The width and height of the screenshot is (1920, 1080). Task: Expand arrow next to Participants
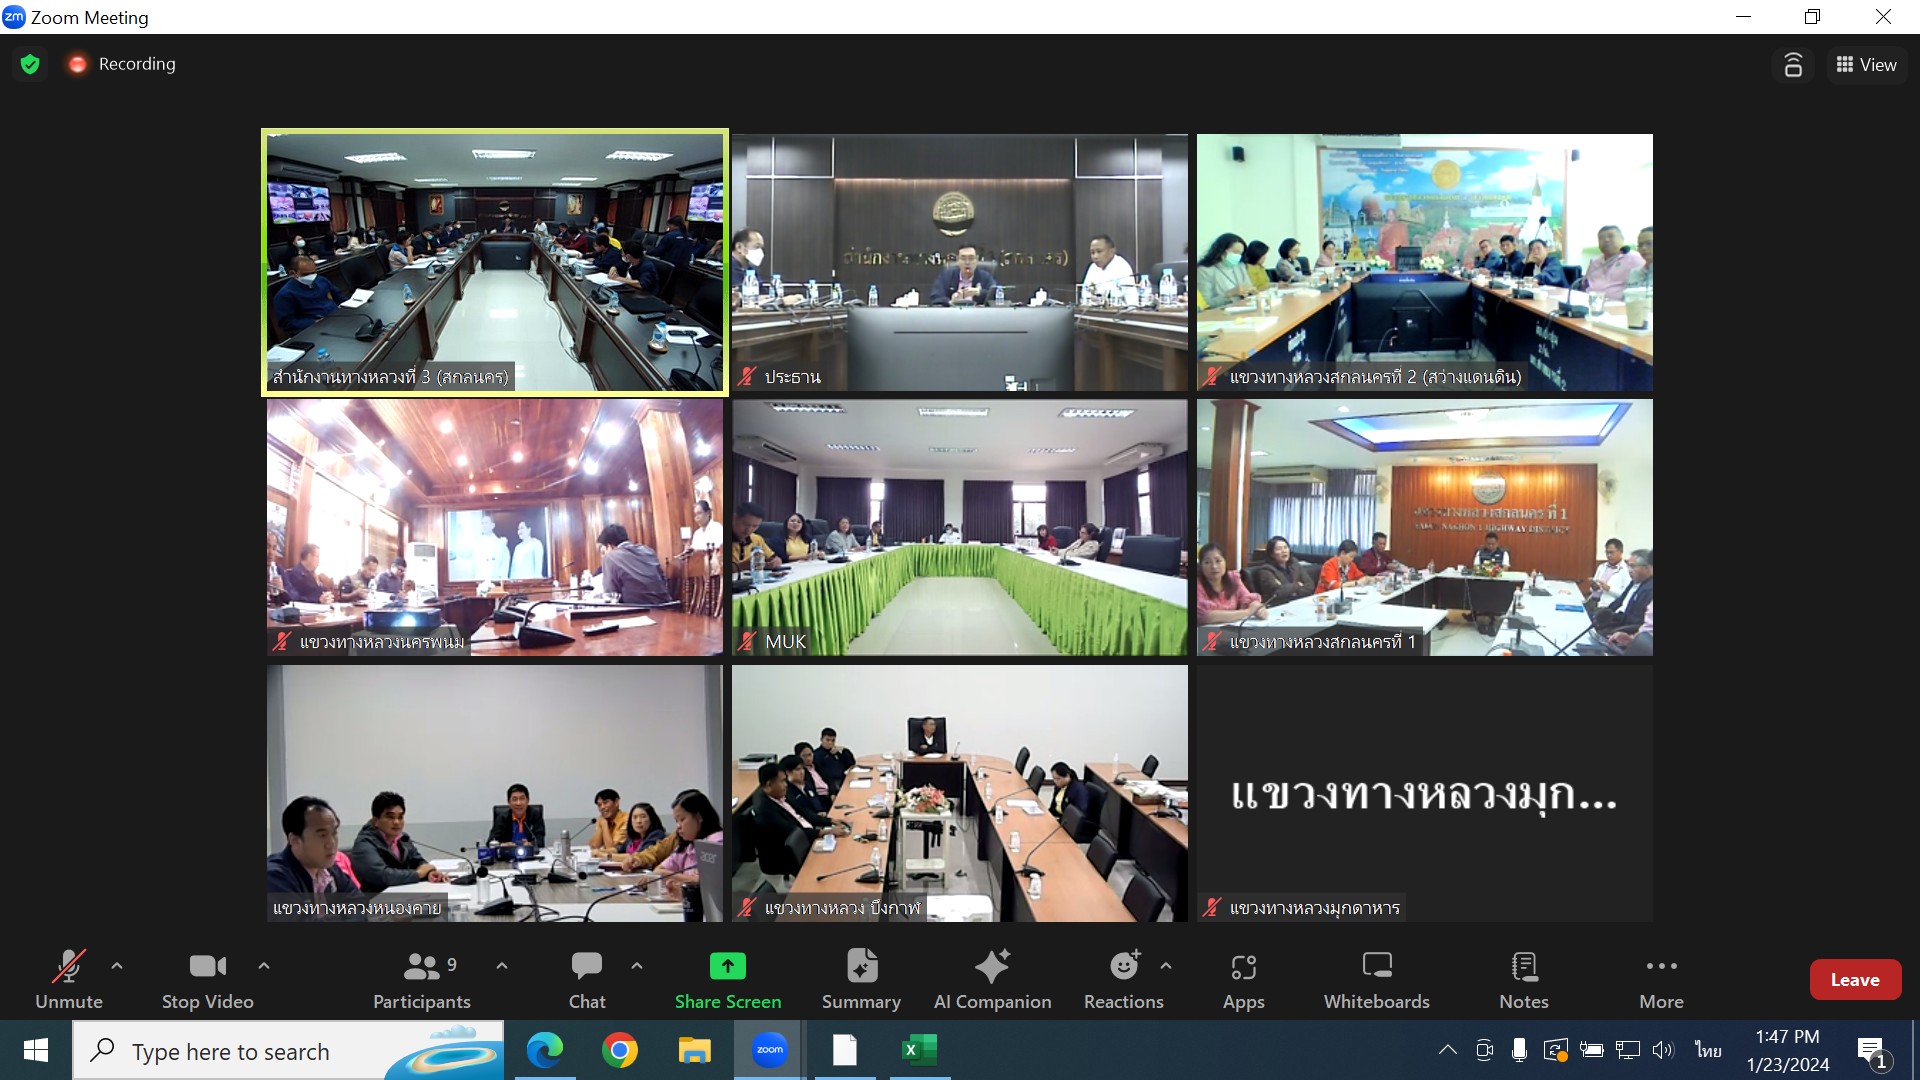[x=502, y=966]
